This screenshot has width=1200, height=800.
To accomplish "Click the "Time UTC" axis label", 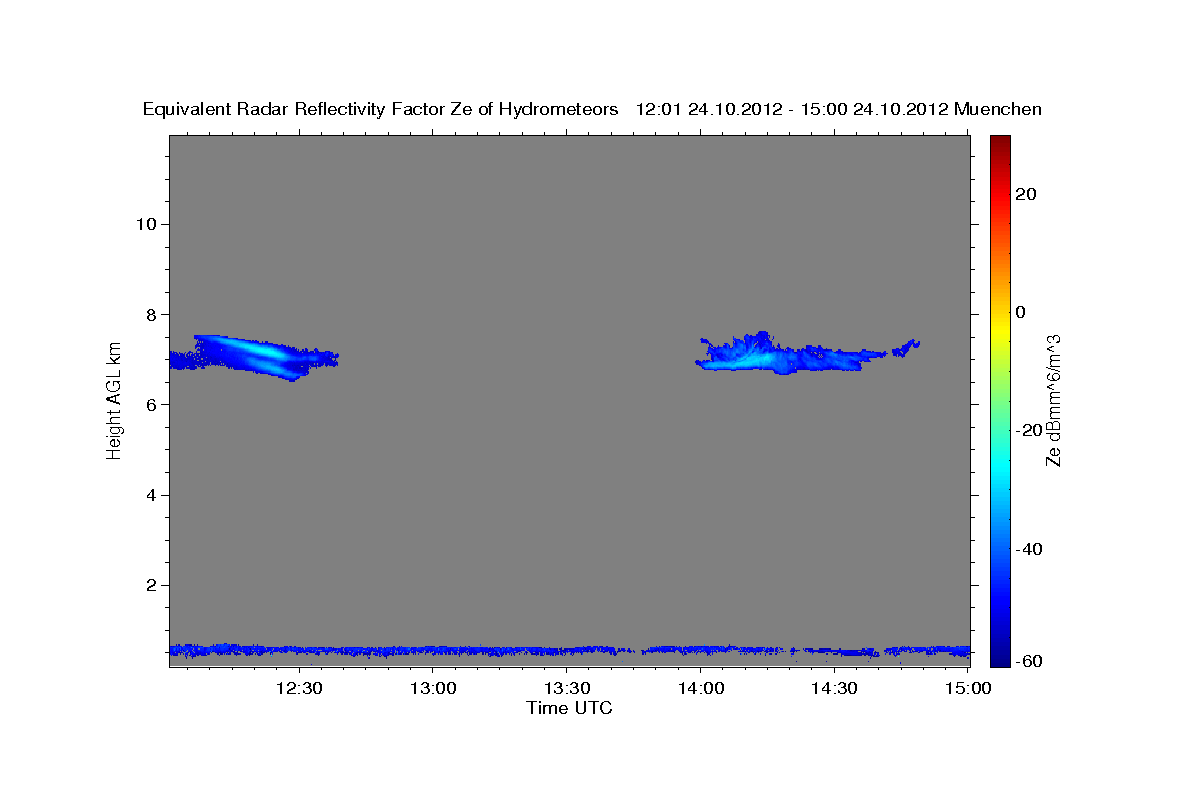I will click(x=569, y=708).
